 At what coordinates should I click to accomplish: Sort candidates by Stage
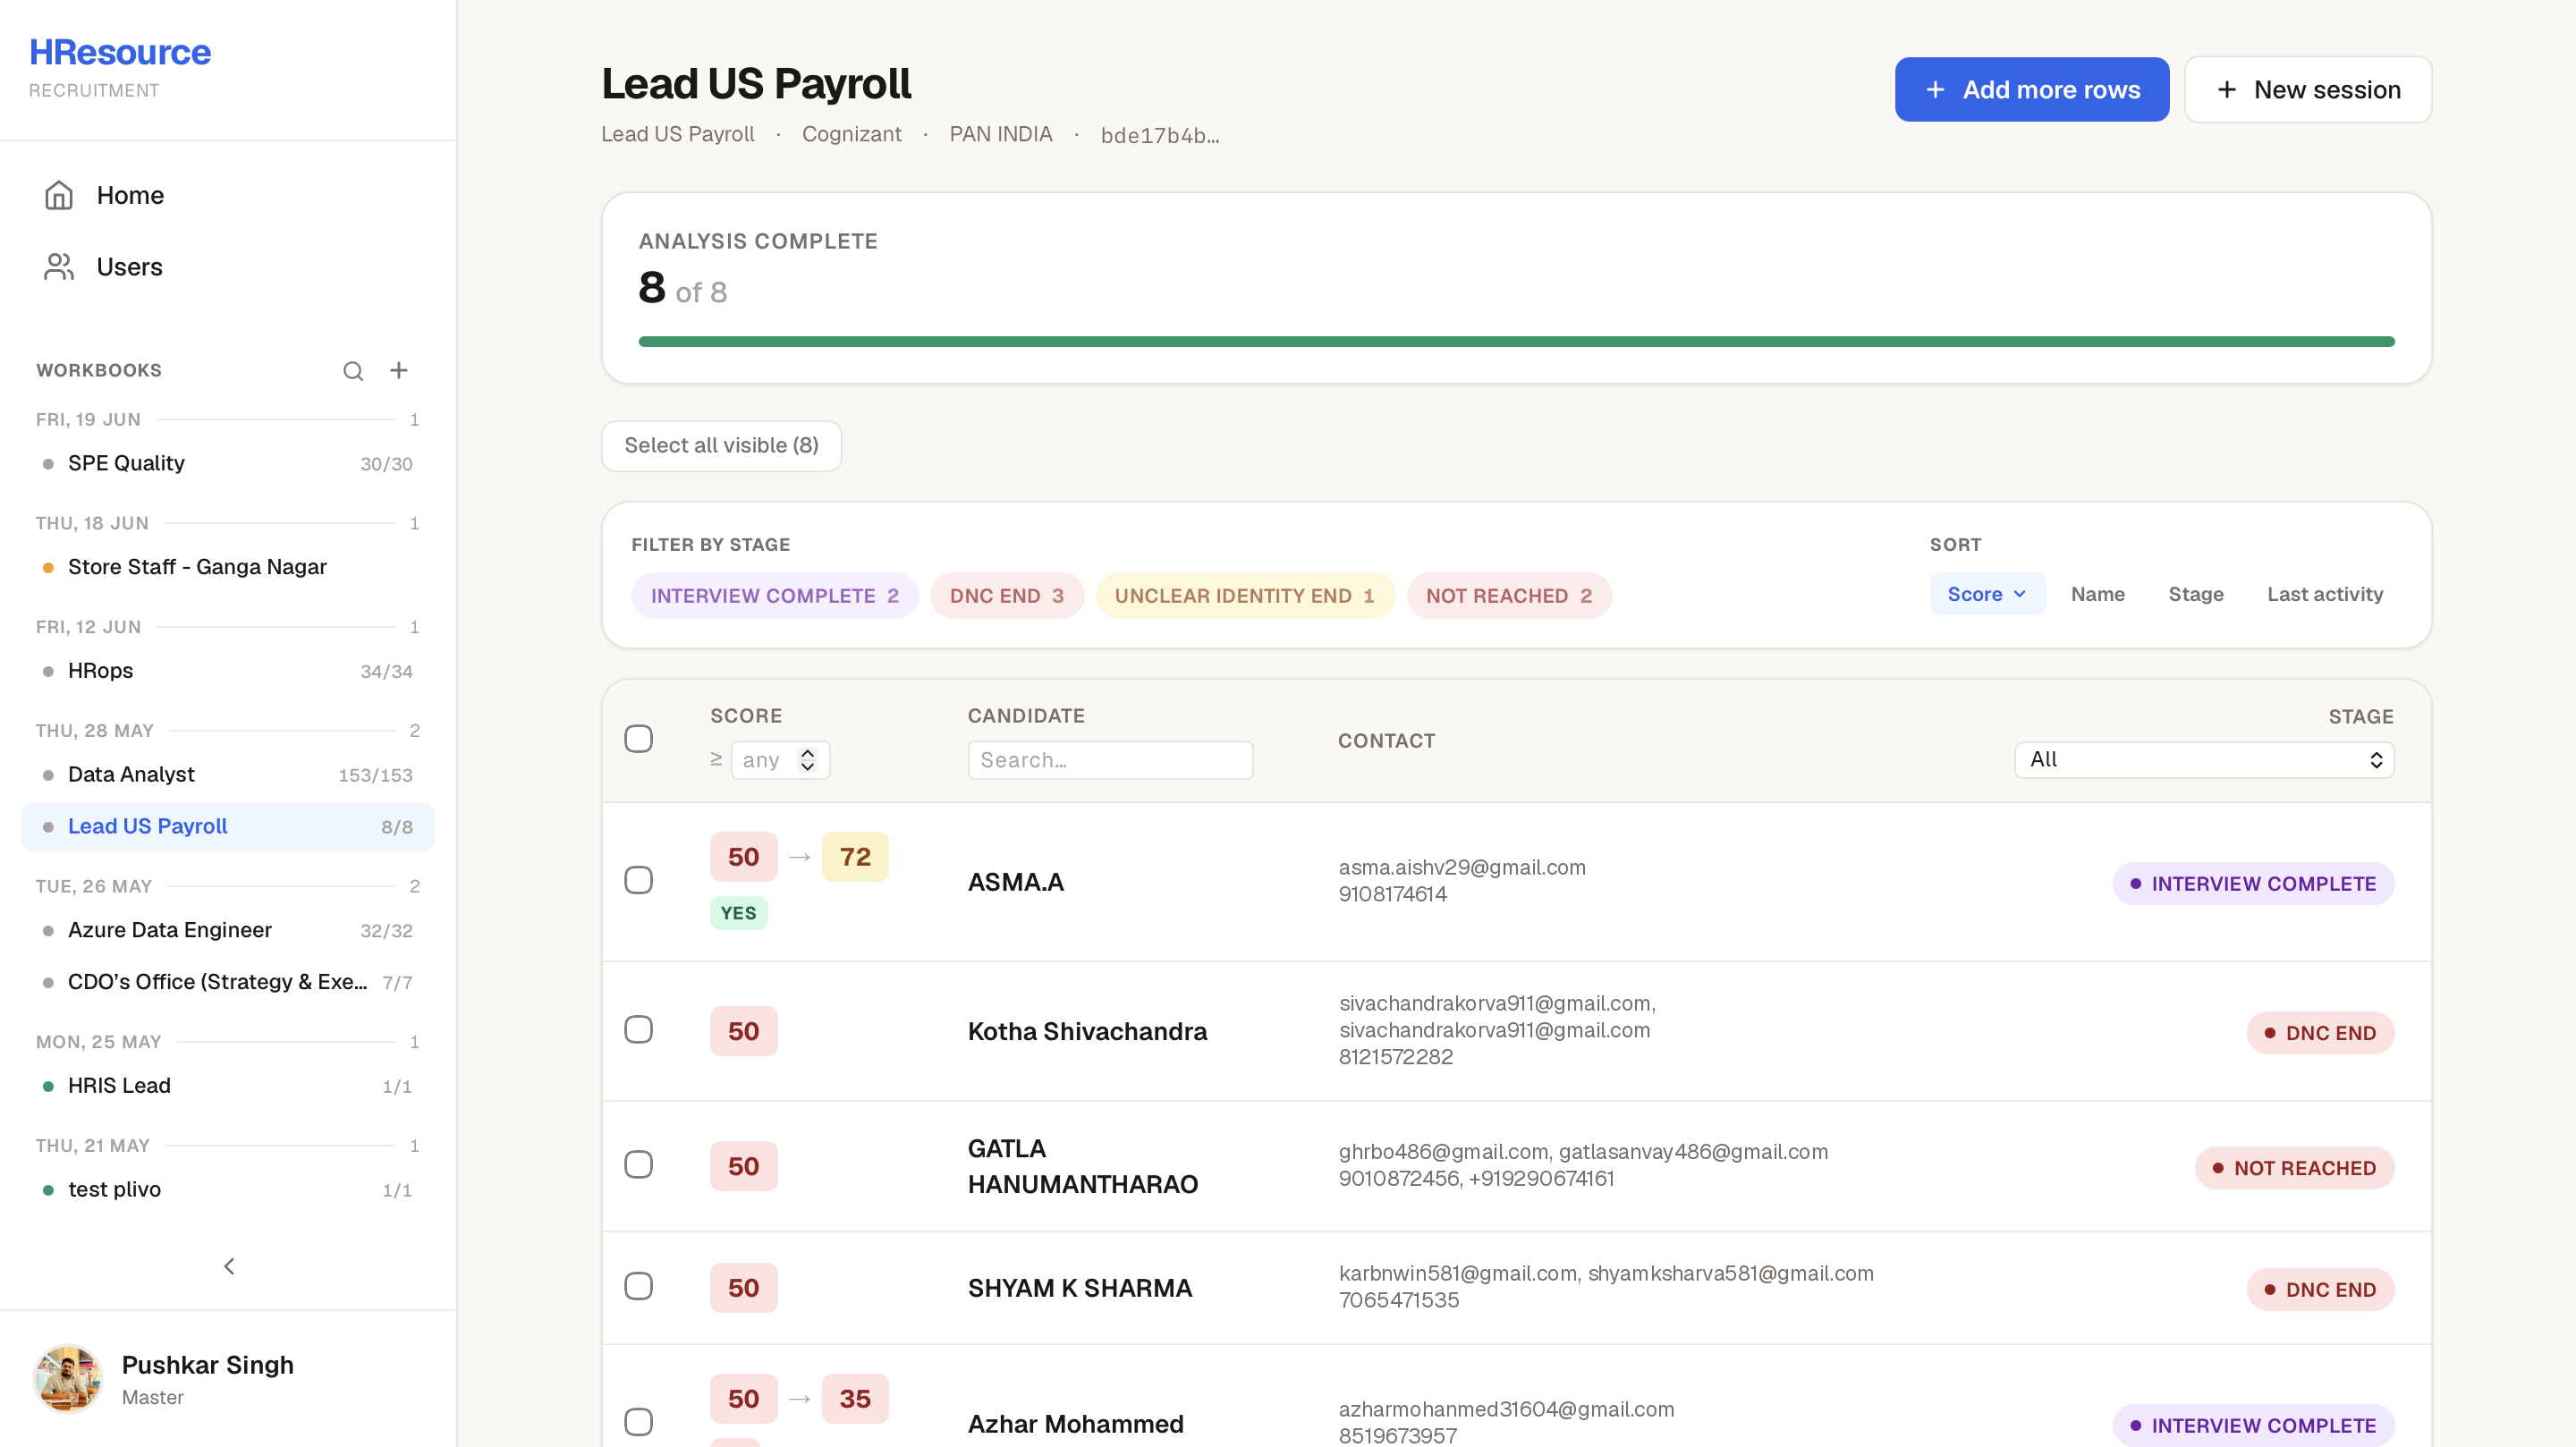[x=2195, y=594]
